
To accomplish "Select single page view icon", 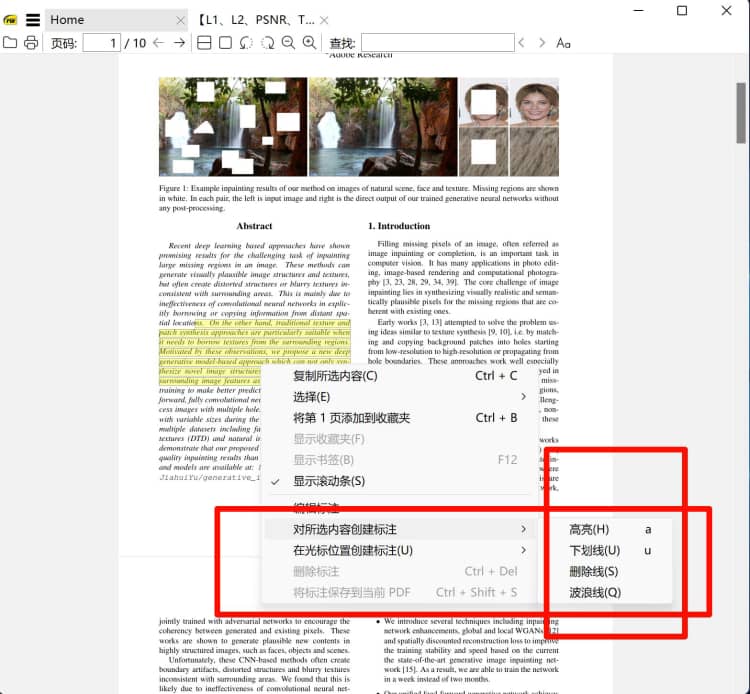I will pos(225,43).
